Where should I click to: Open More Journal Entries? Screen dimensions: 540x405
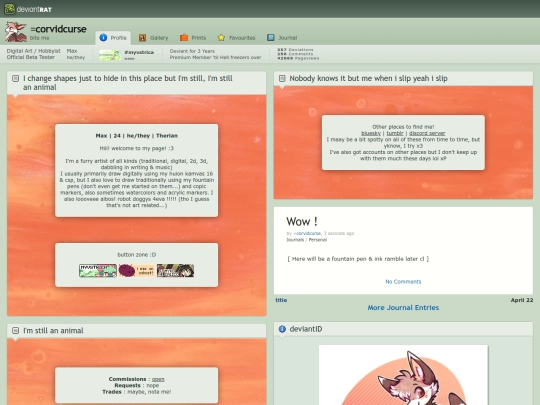[x=403, y=308]
